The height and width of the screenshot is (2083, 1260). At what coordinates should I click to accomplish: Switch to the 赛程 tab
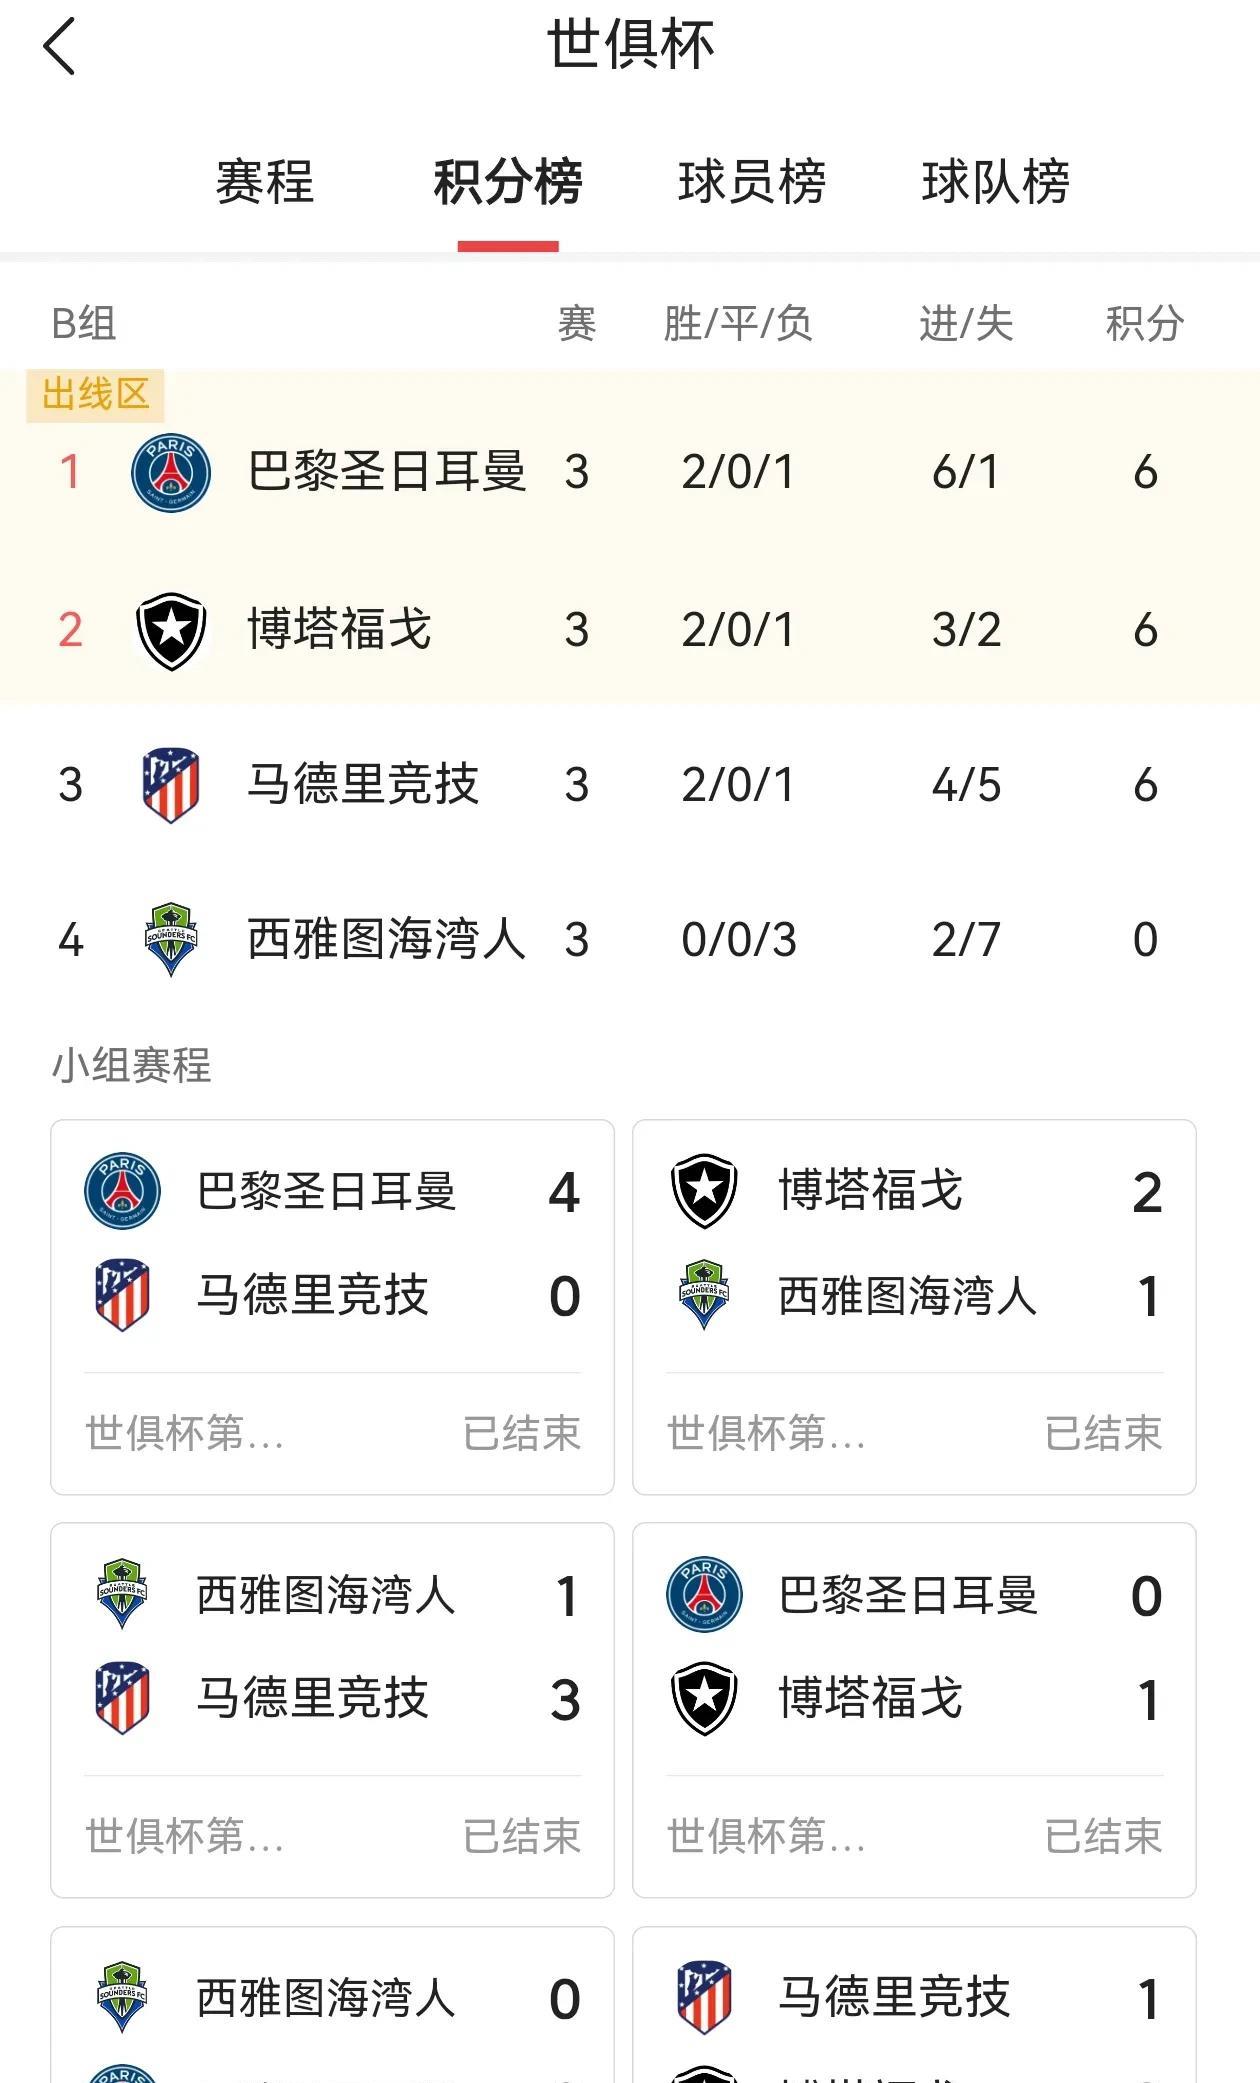265,182
